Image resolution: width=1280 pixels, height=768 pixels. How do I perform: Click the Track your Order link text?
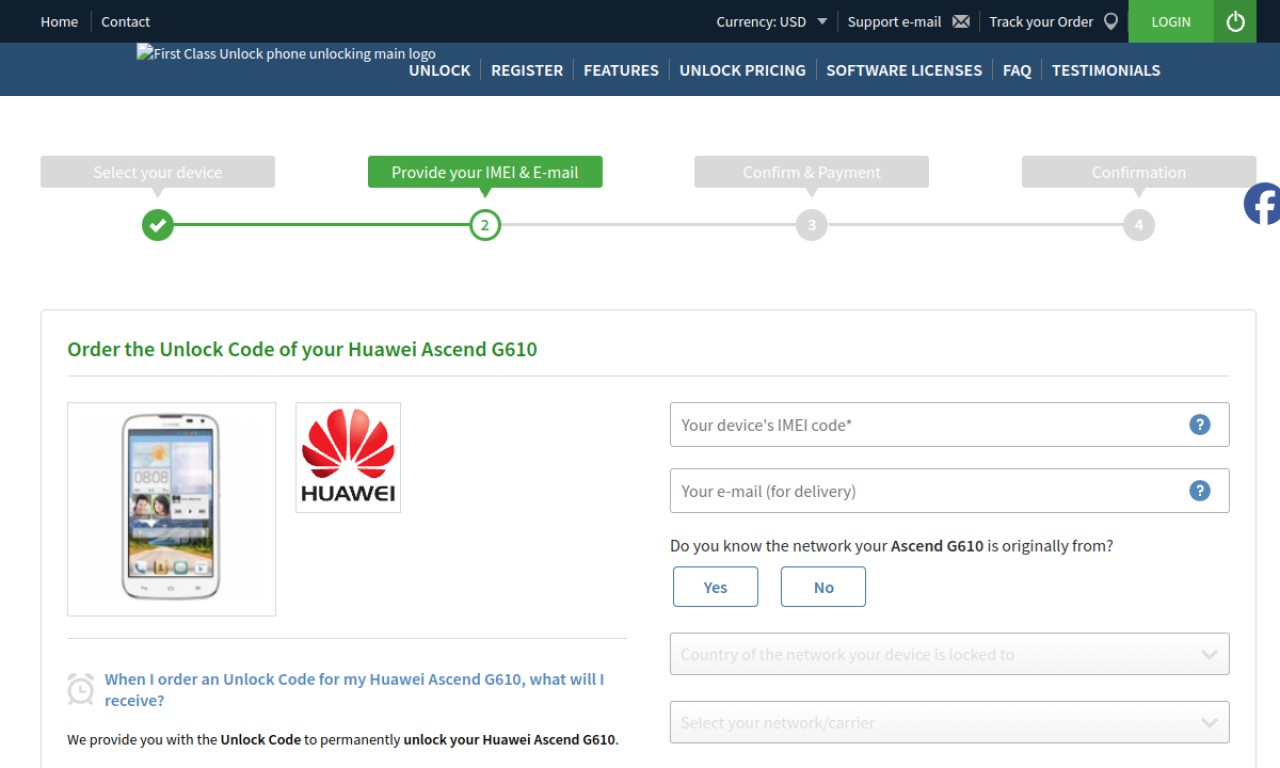tap(1041, 21)
